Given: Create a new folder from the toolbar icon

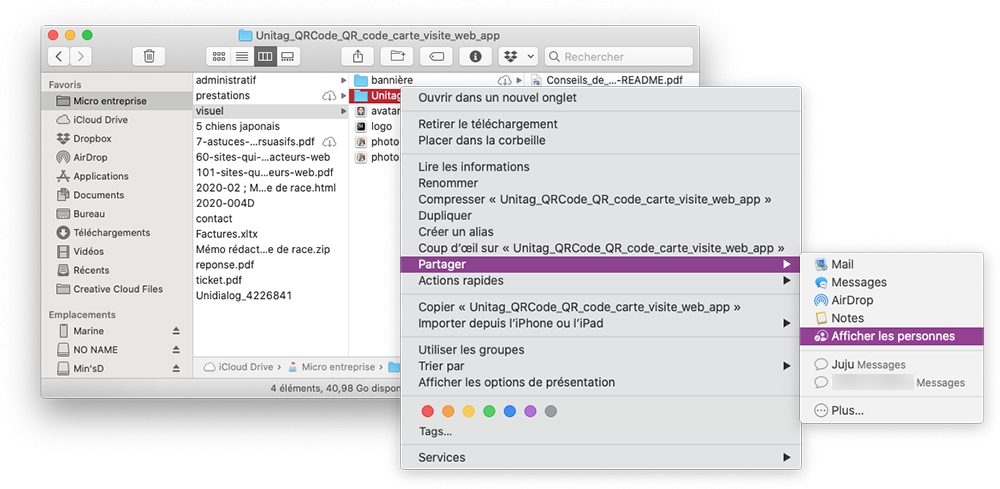Looking at the screenshot, I should 398,57.
